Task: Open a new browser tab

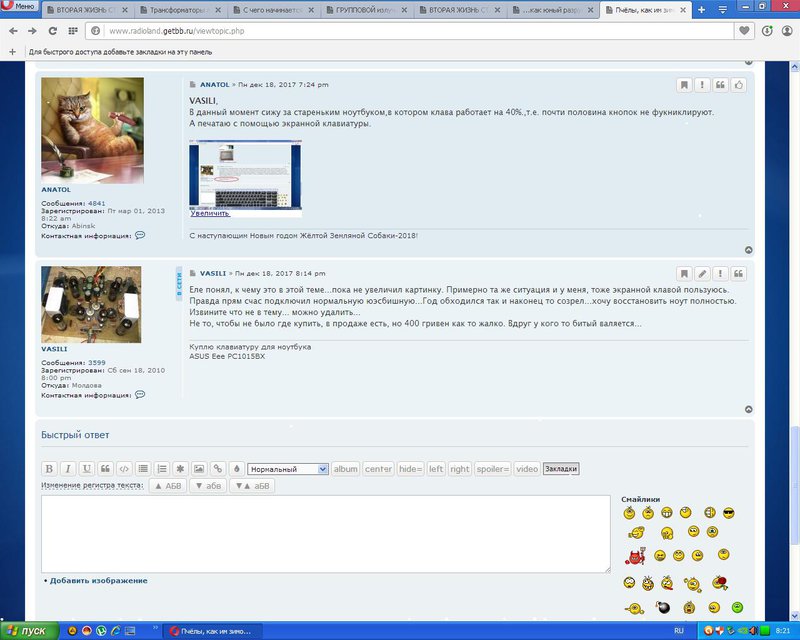Action: tap(702, 10)
